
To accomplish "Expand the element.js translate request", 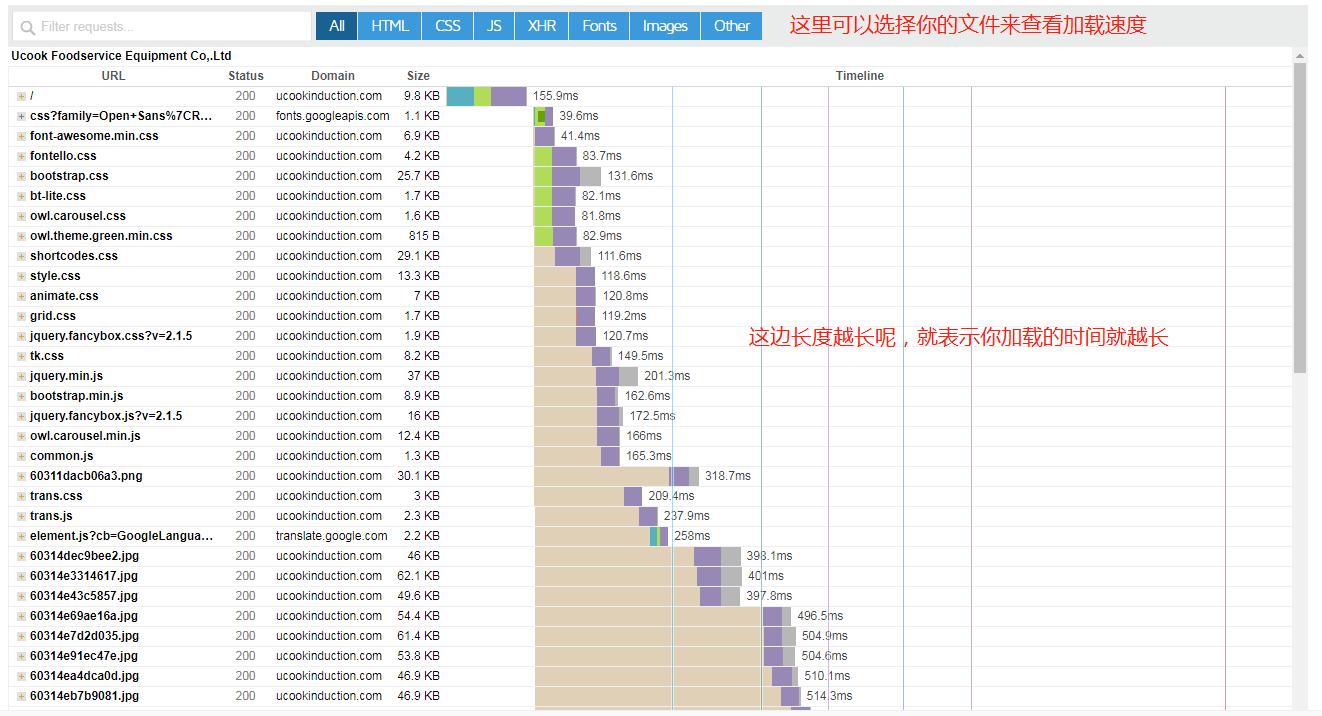I will [x=20, y=535].
